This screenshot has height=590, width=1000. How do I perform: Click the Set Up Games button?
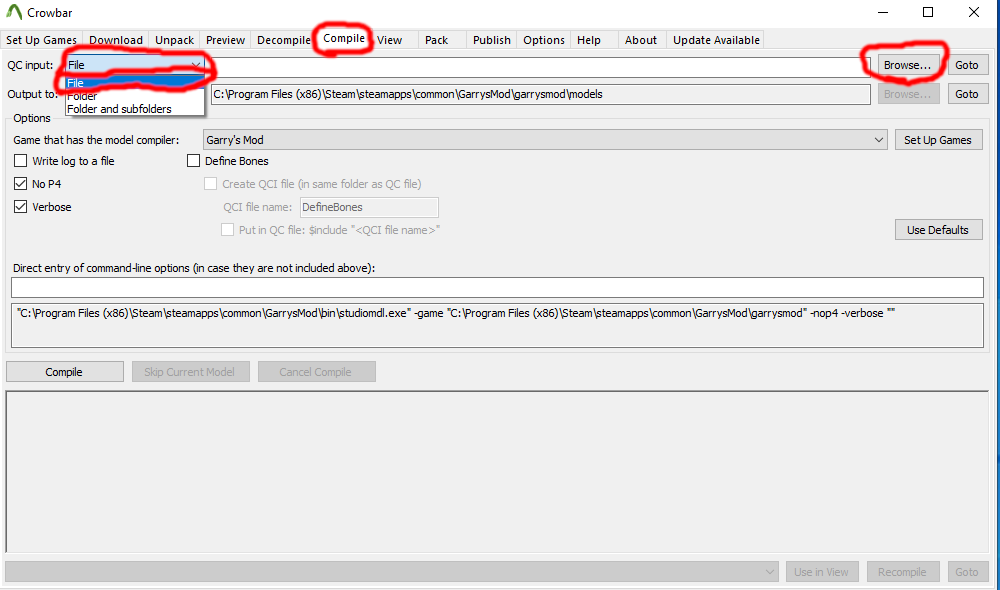point(938,140)
